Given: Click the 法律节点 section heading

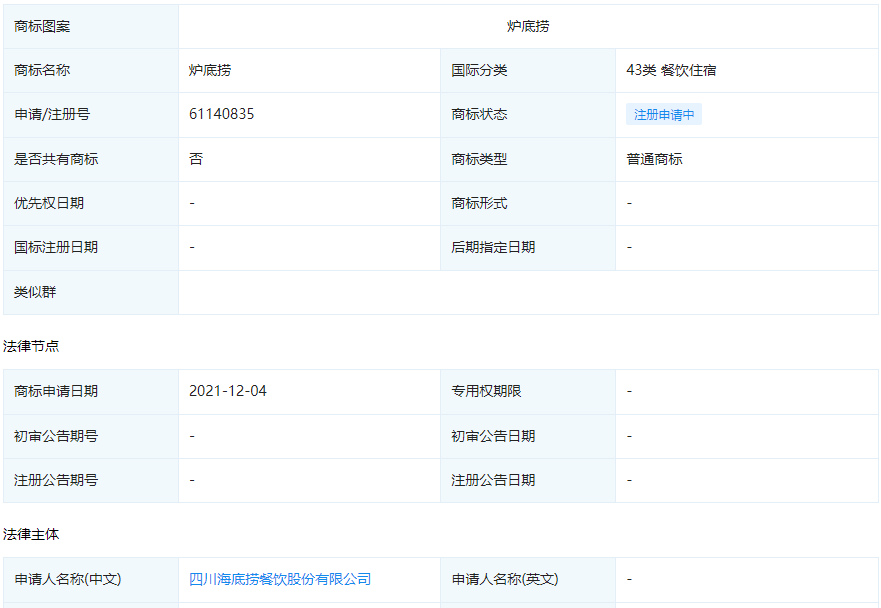Looking at the screenshot, I should tap(31, 346).
